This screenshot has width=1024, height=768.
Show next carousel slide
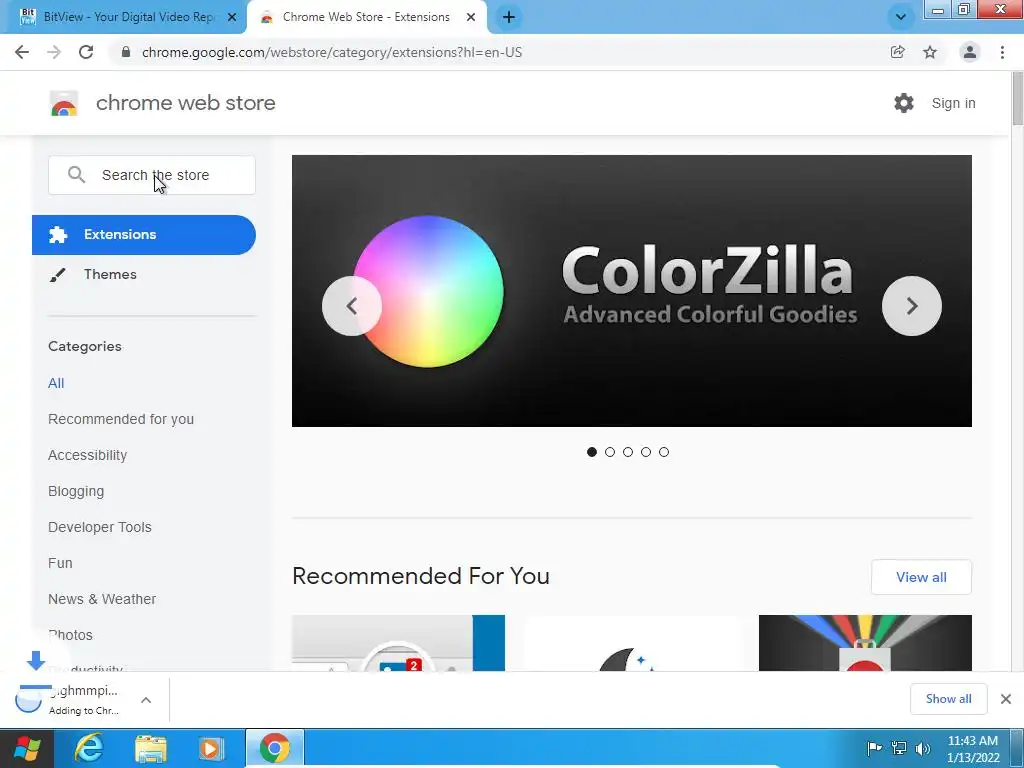click(x=912, y=306)
